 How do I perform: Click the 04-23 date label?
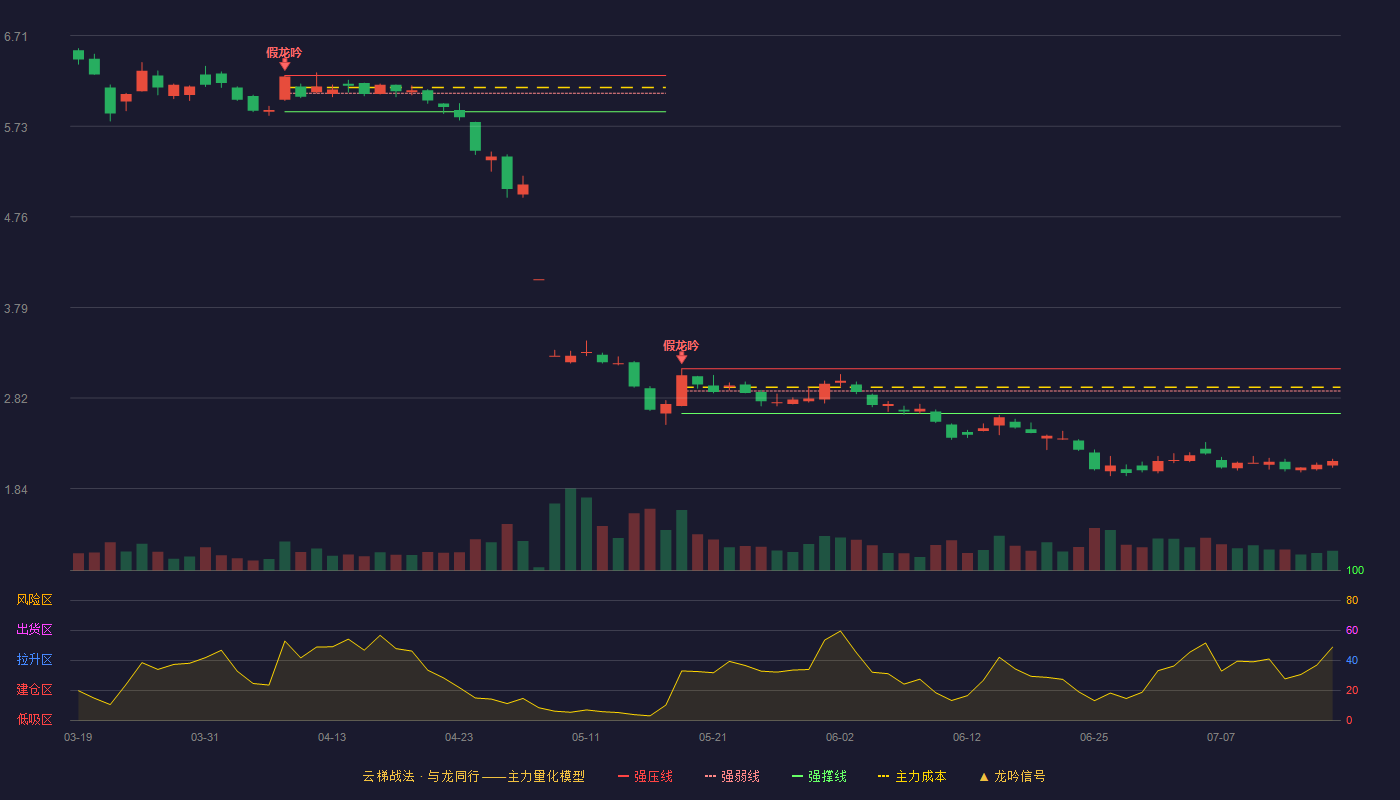click(459, 737)
